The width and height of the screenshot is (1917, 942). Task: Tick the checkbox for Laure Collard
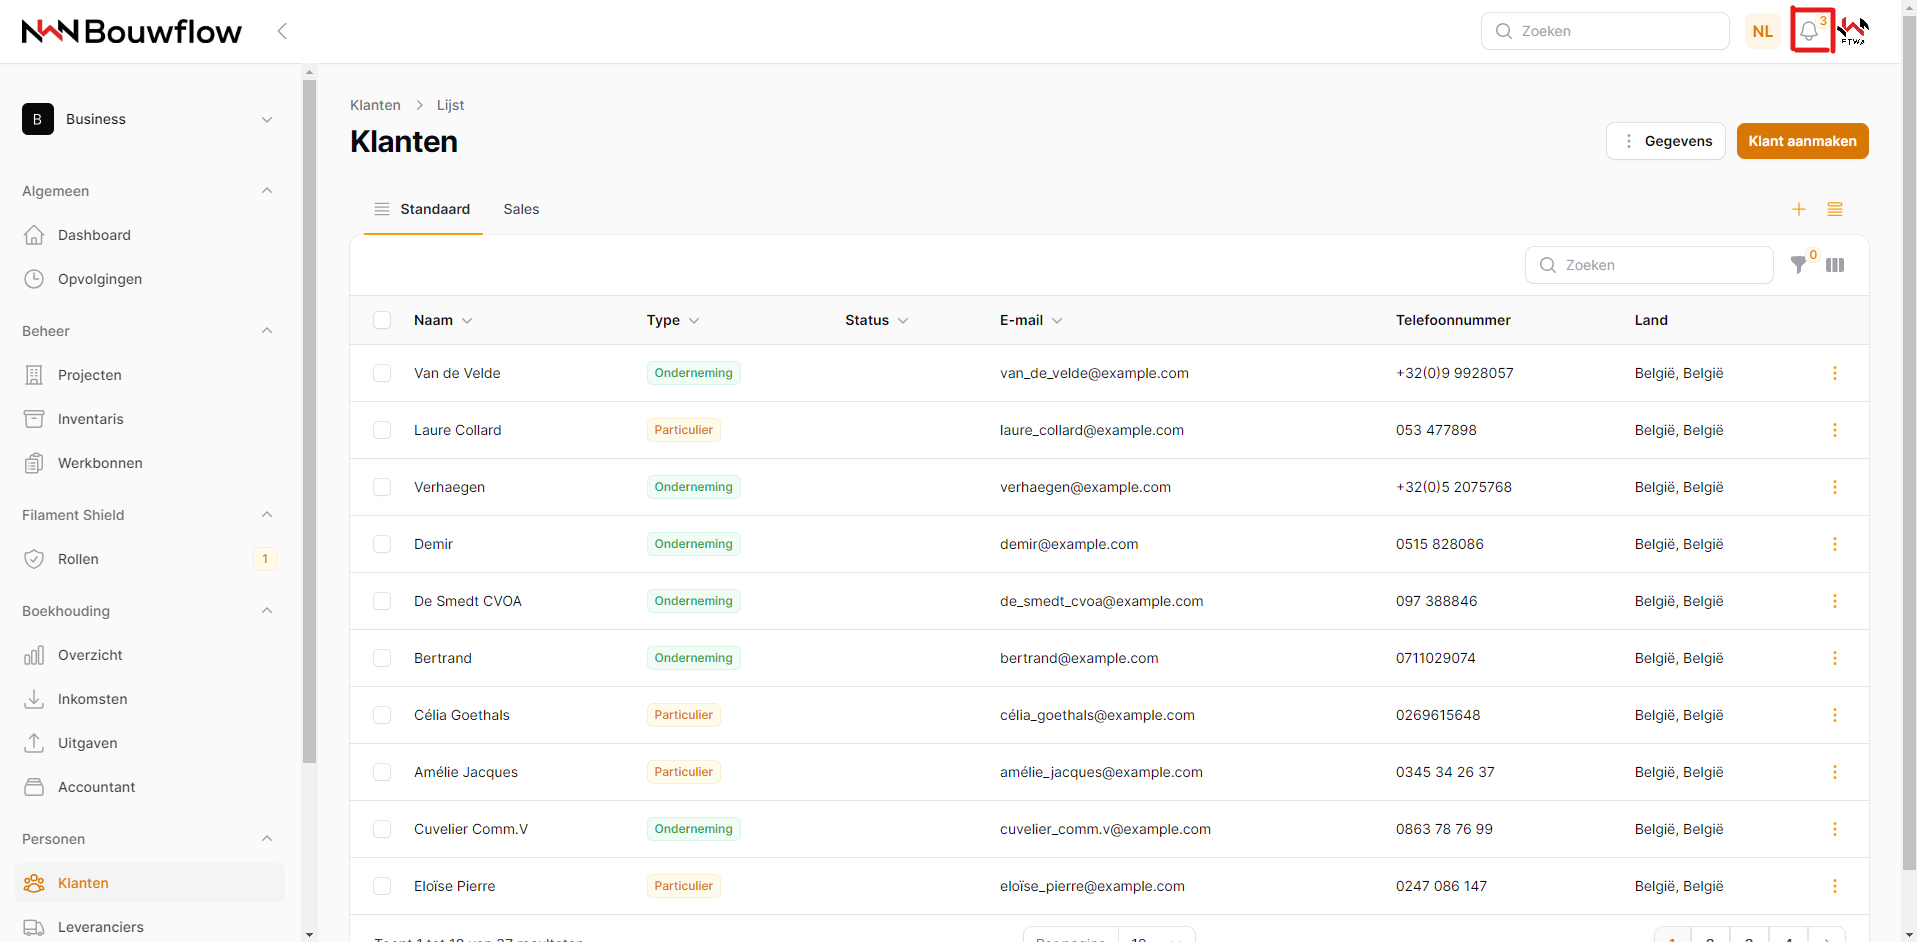[x=382, y=430]
